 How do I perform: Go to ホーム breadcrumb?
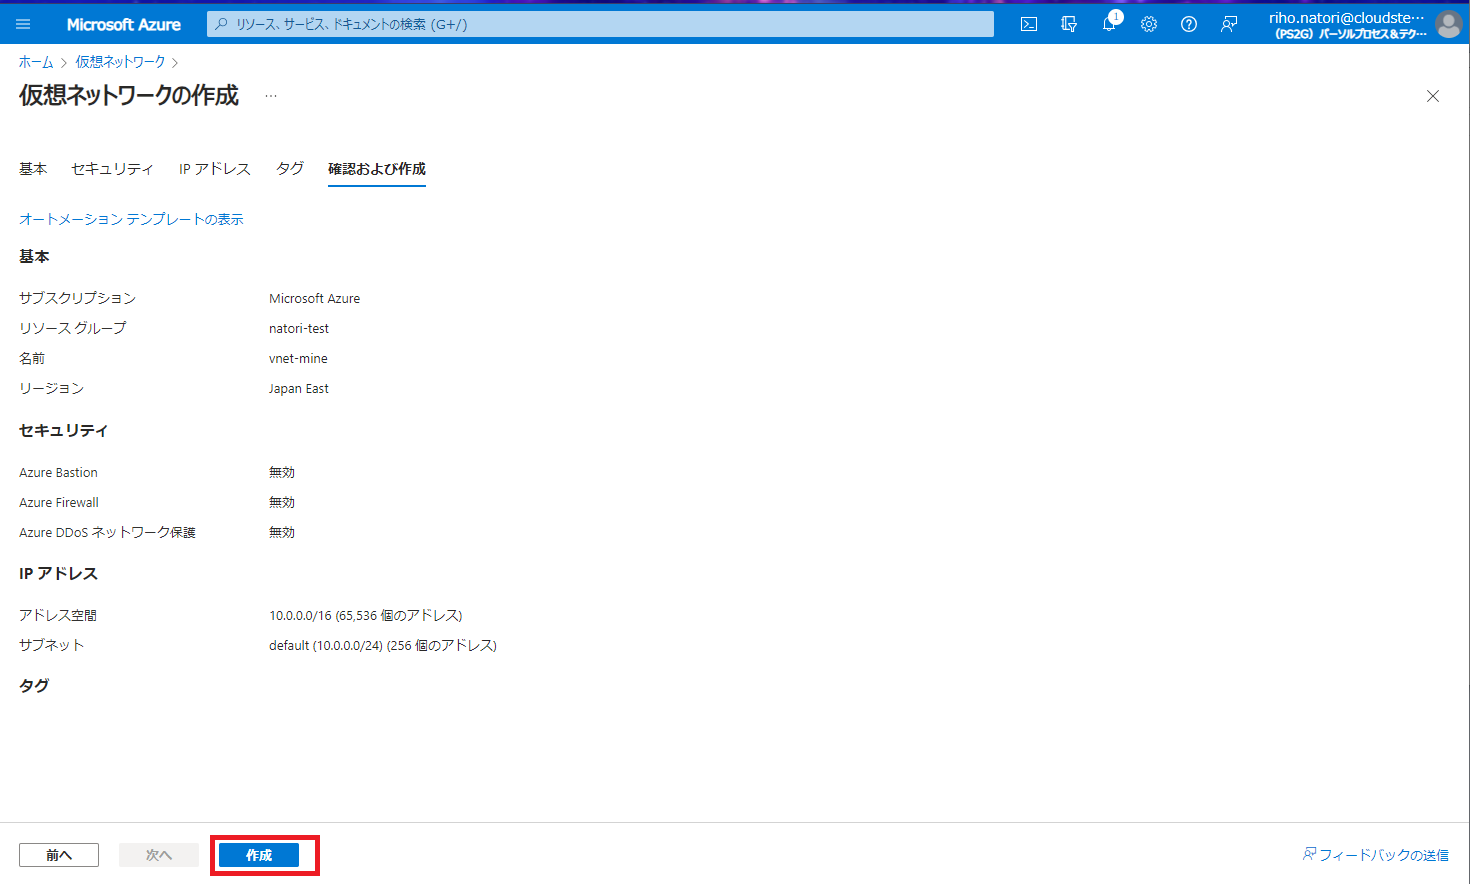point(36,62)
